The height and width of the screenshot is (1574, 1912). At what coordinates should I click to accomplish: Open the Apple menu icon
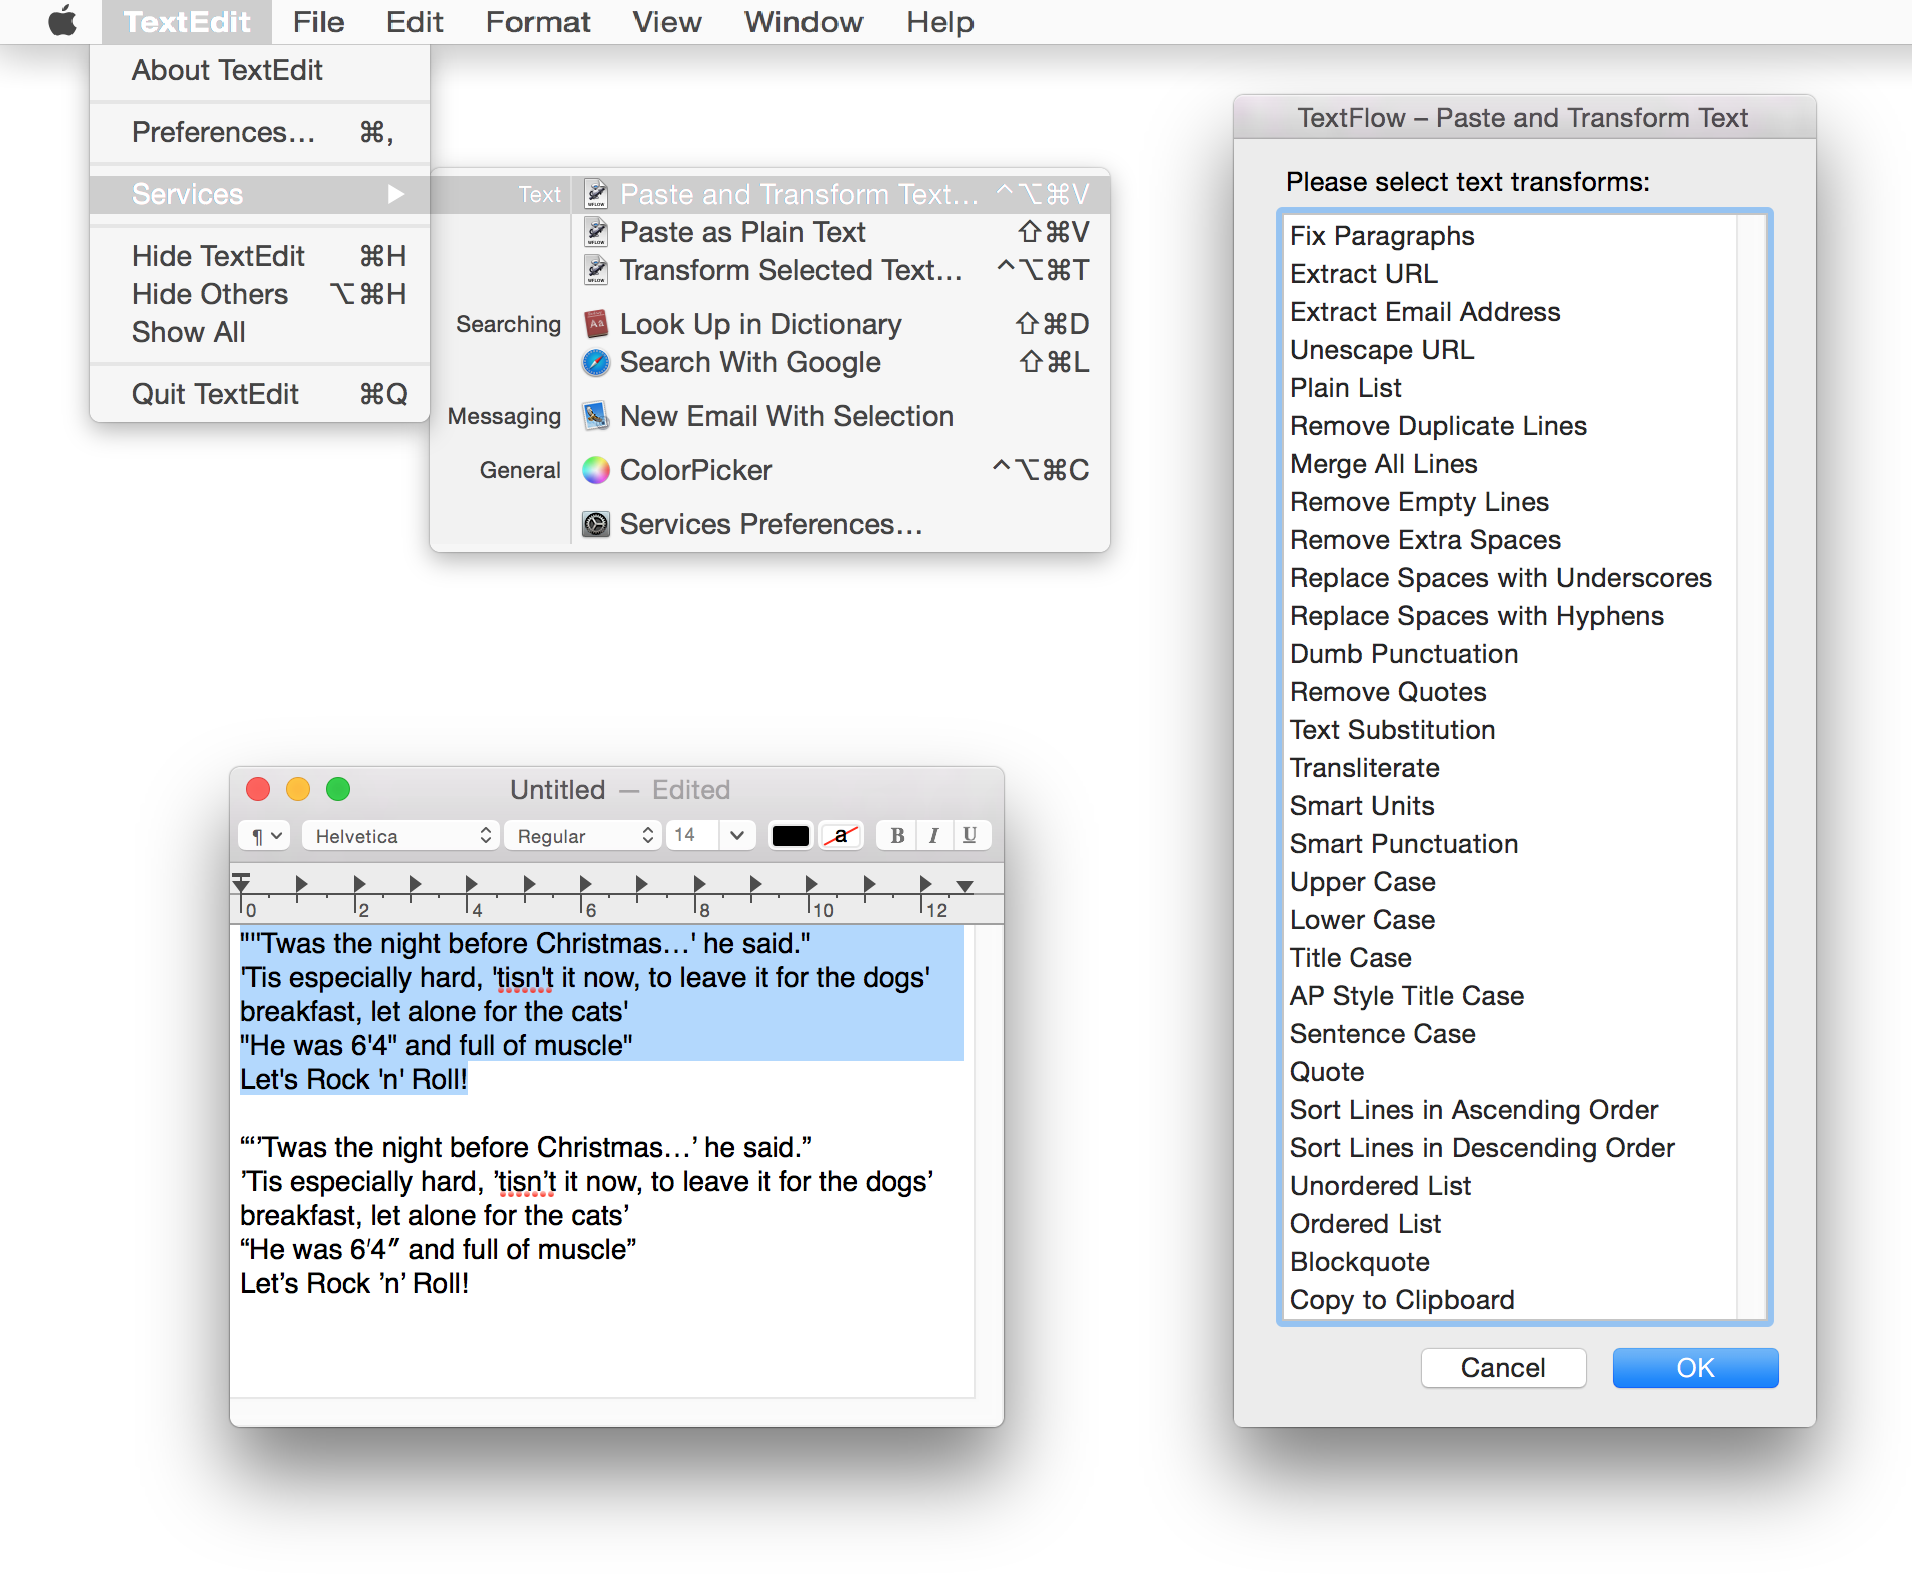click(x=63, y=21)
